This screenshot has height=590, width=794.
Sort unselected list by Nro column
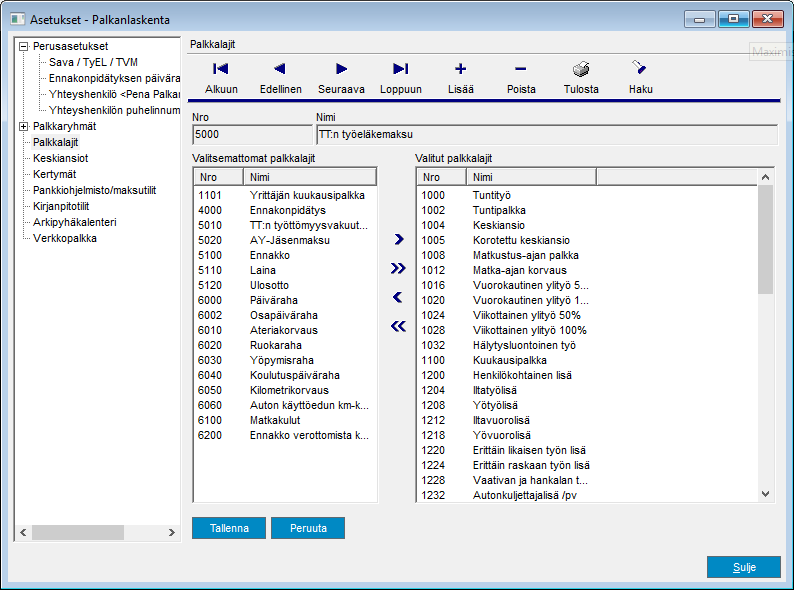point(219,177)
